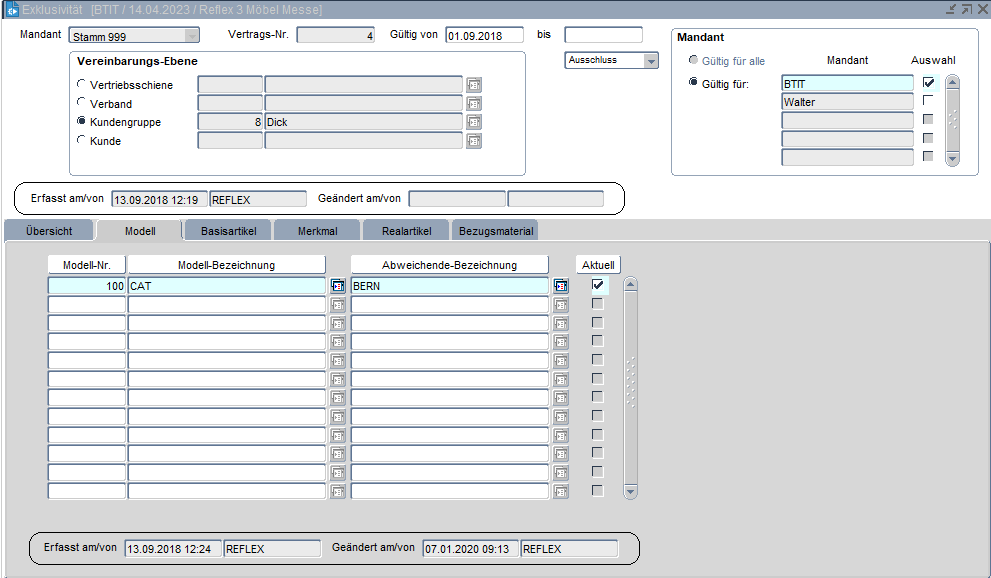Click lookup icon beside Abweichende-Bezeichnung BERN

(561, 286)
